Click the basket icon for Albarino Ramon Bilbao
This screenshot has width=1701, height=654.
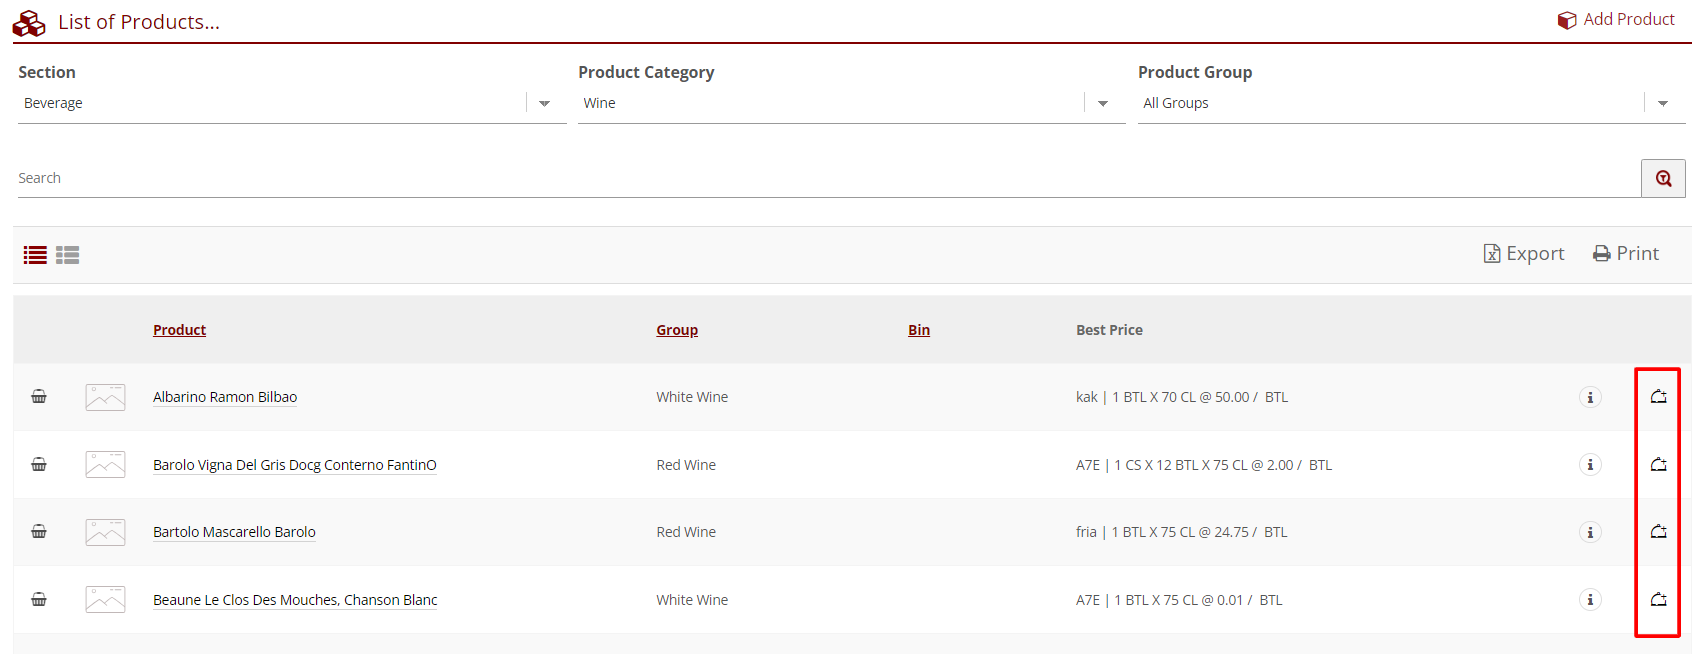[x=39, y=397]
